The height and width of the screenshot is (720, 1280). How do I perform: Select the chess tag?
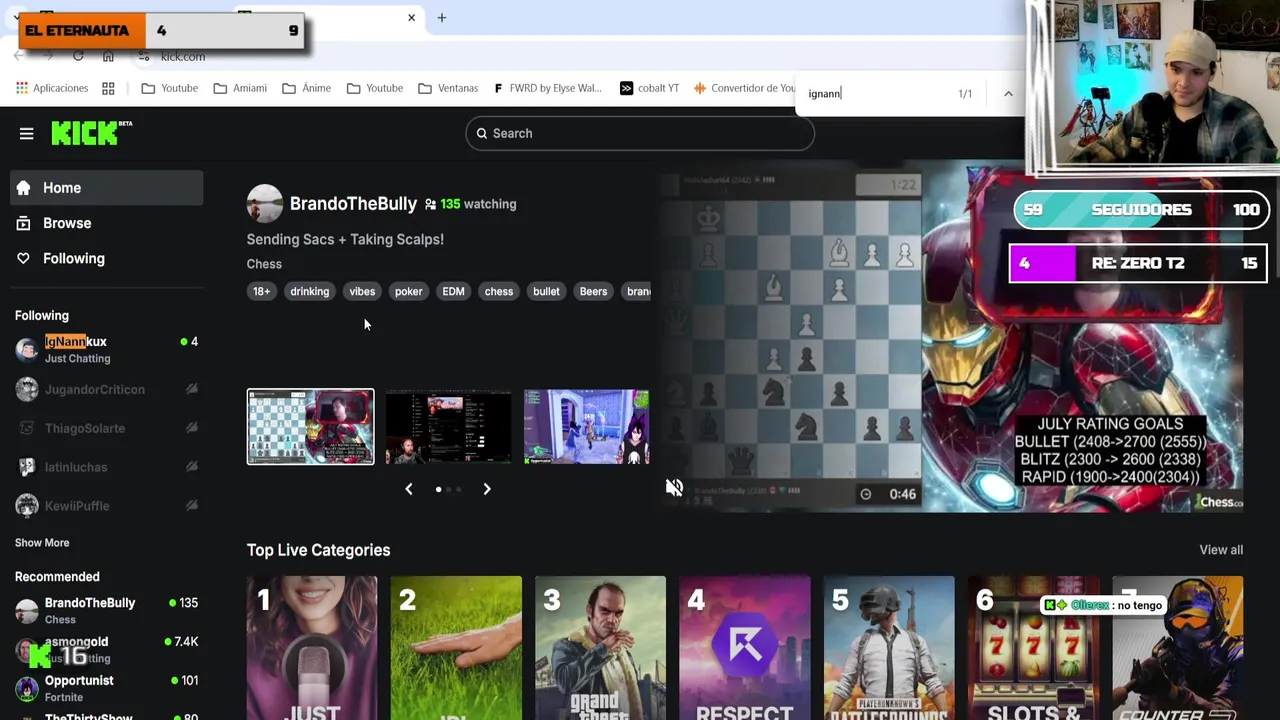pos(498,291)
